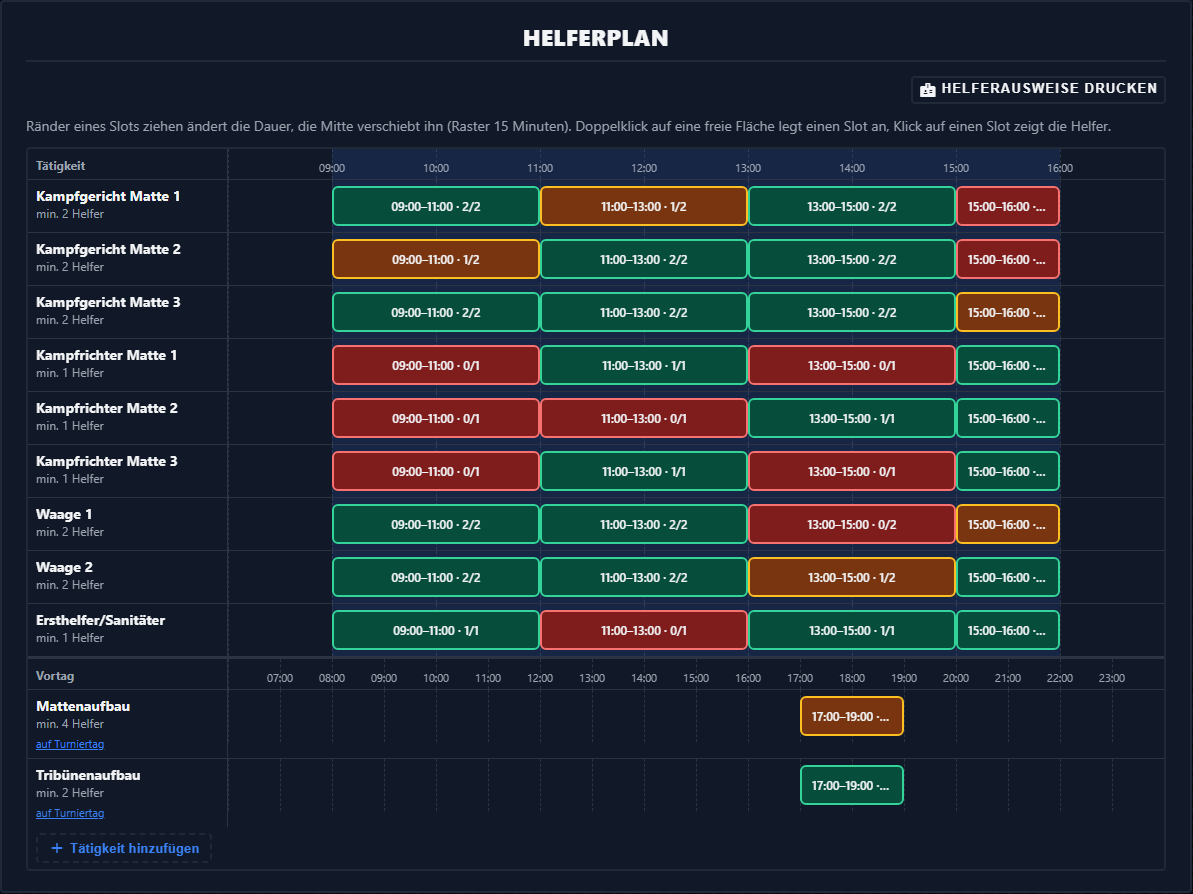Select Waage 1 slot 11:00–13:00 2/2

coord(644,524)
